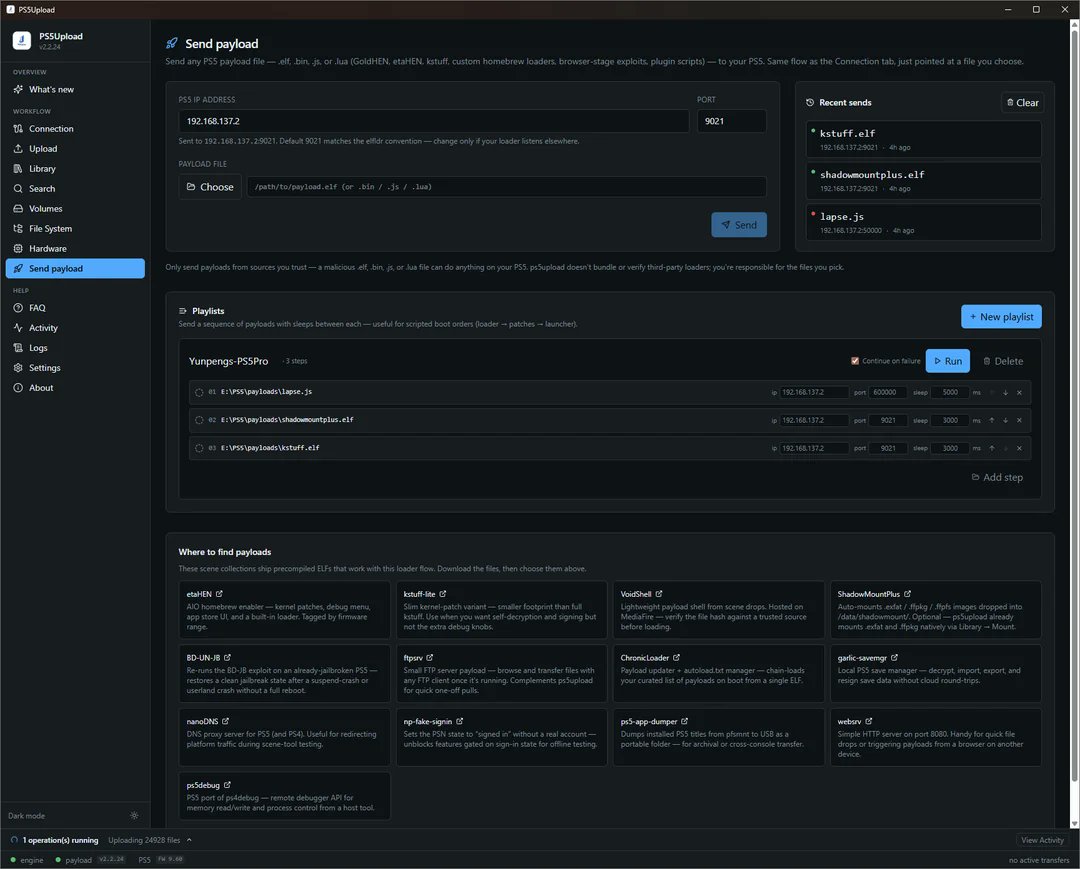
Task: Click the Choose payload file button
Action: pyautogui.click(x=210, y=187)
